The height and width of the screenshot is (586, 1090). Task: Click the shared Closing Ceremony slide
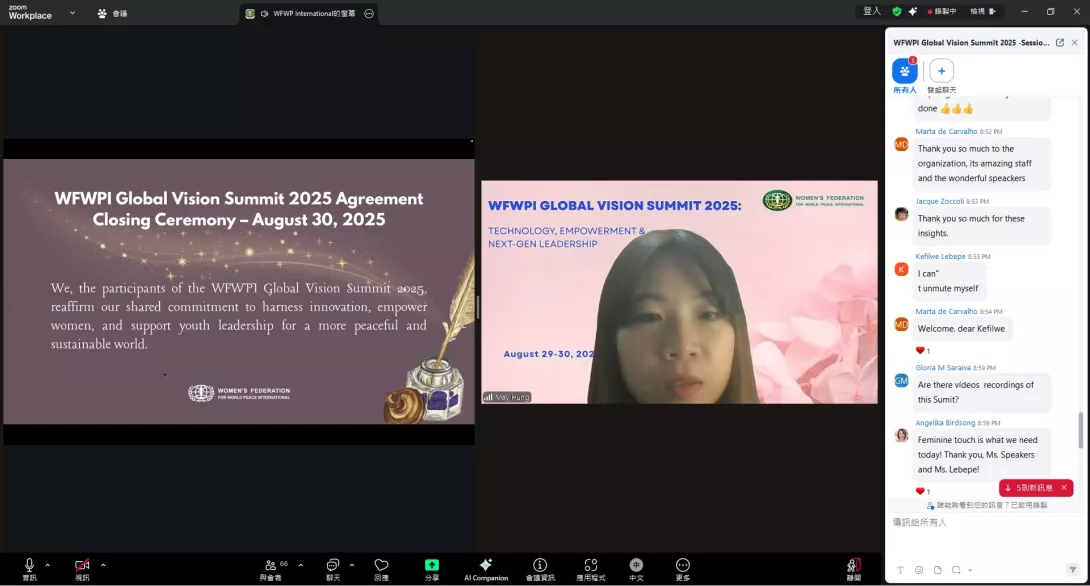tap(239, 291)
